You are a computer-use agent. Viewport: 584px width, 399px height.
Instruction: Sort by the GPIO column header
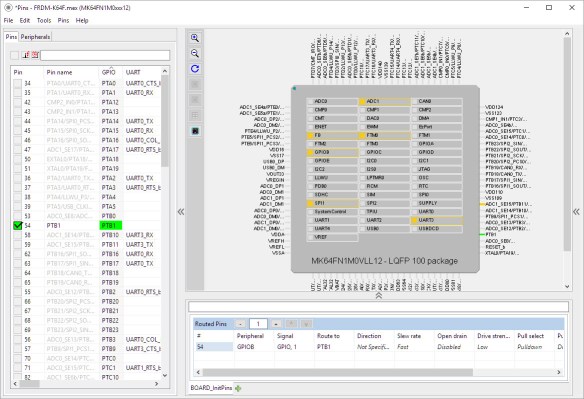coord(111,72)
